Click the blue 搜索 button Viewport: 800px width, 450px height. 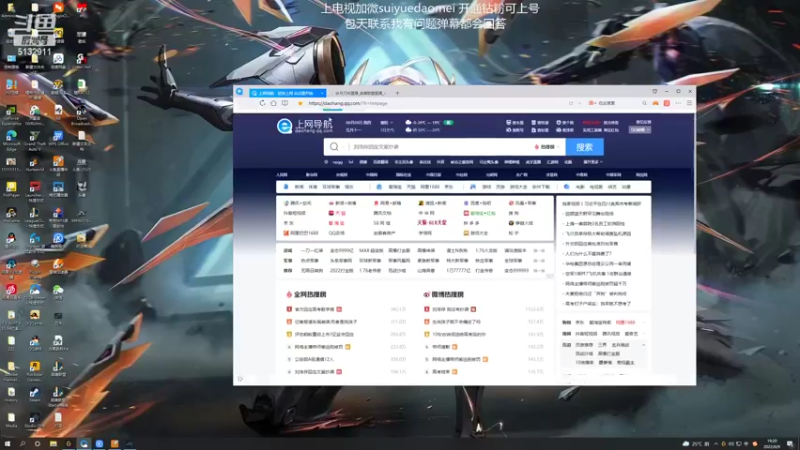pyautogui.click(x=584, y=147)
